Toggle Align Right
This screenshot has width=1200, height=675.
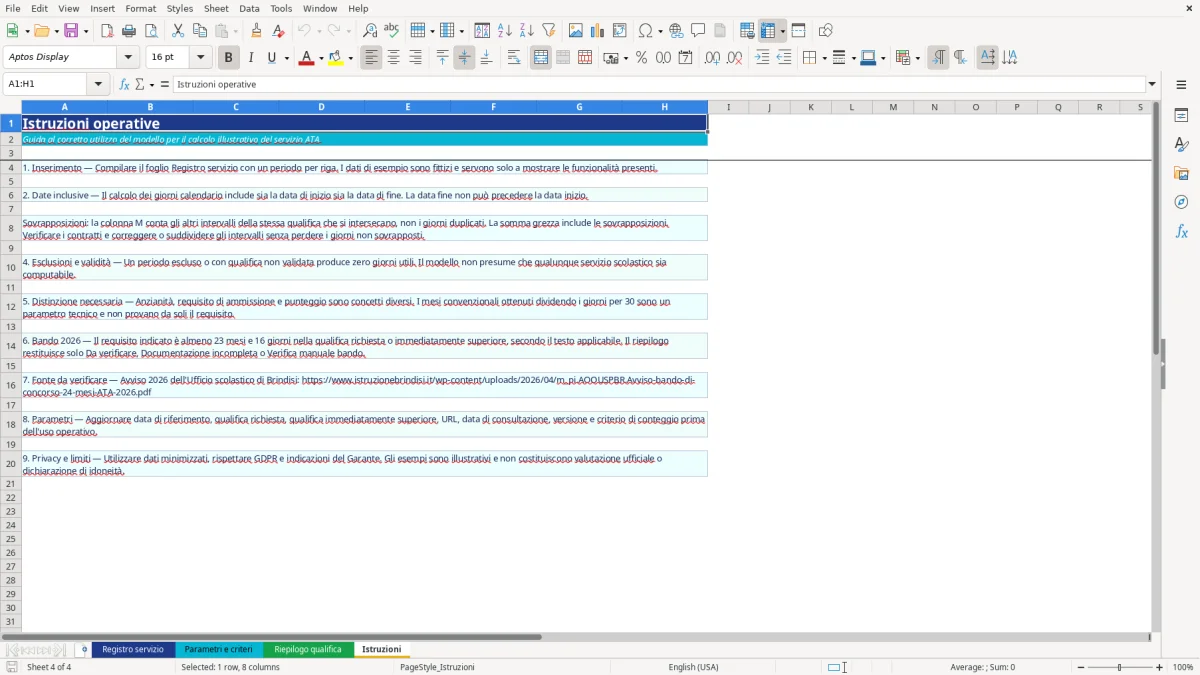[416, 58]
